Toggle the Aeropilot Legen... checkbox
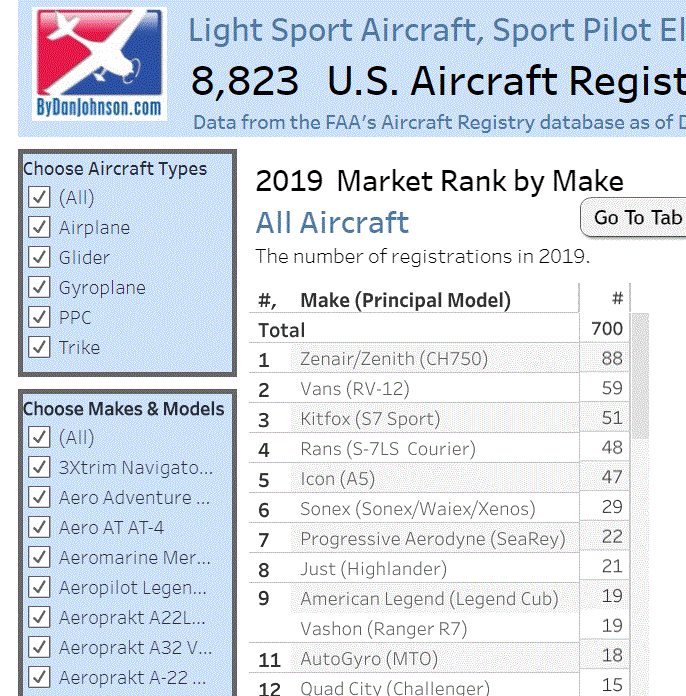 pyautogui.click(x=39, y=587)
